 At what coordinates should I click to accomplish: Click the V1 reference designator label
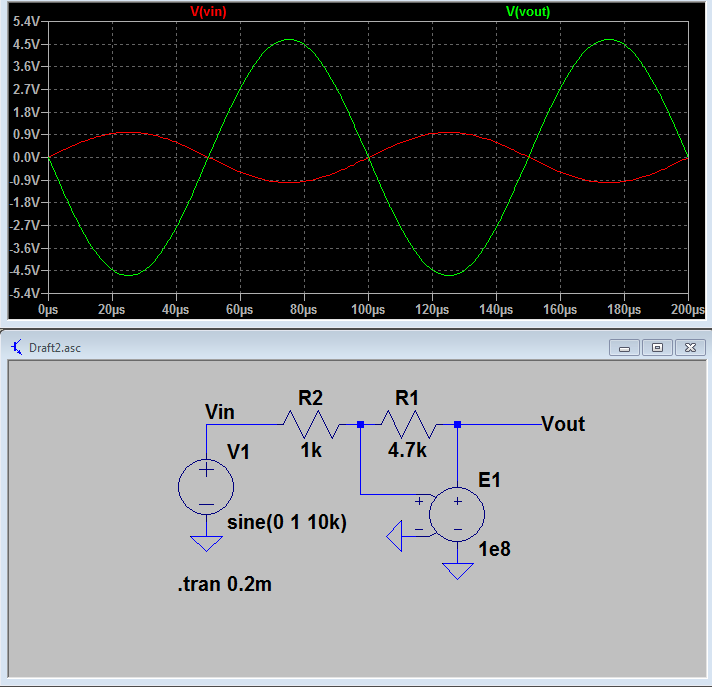(x=238, y=452)
